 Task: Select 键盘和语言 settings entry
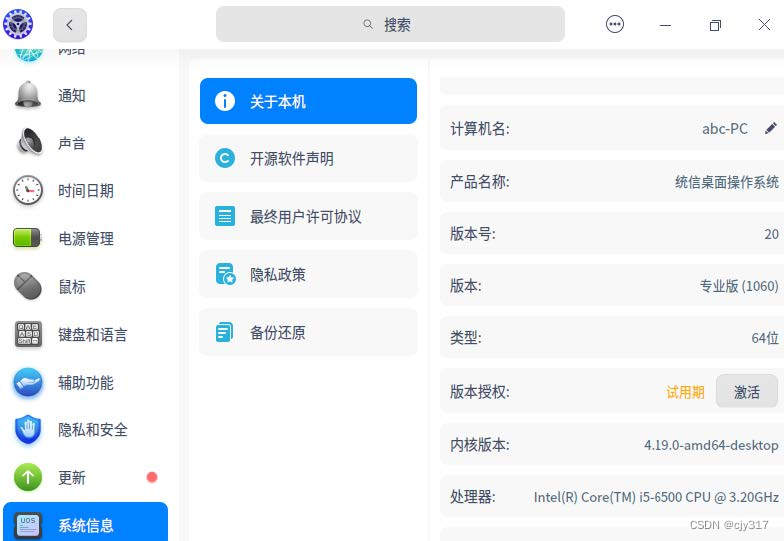click(92, 334)
